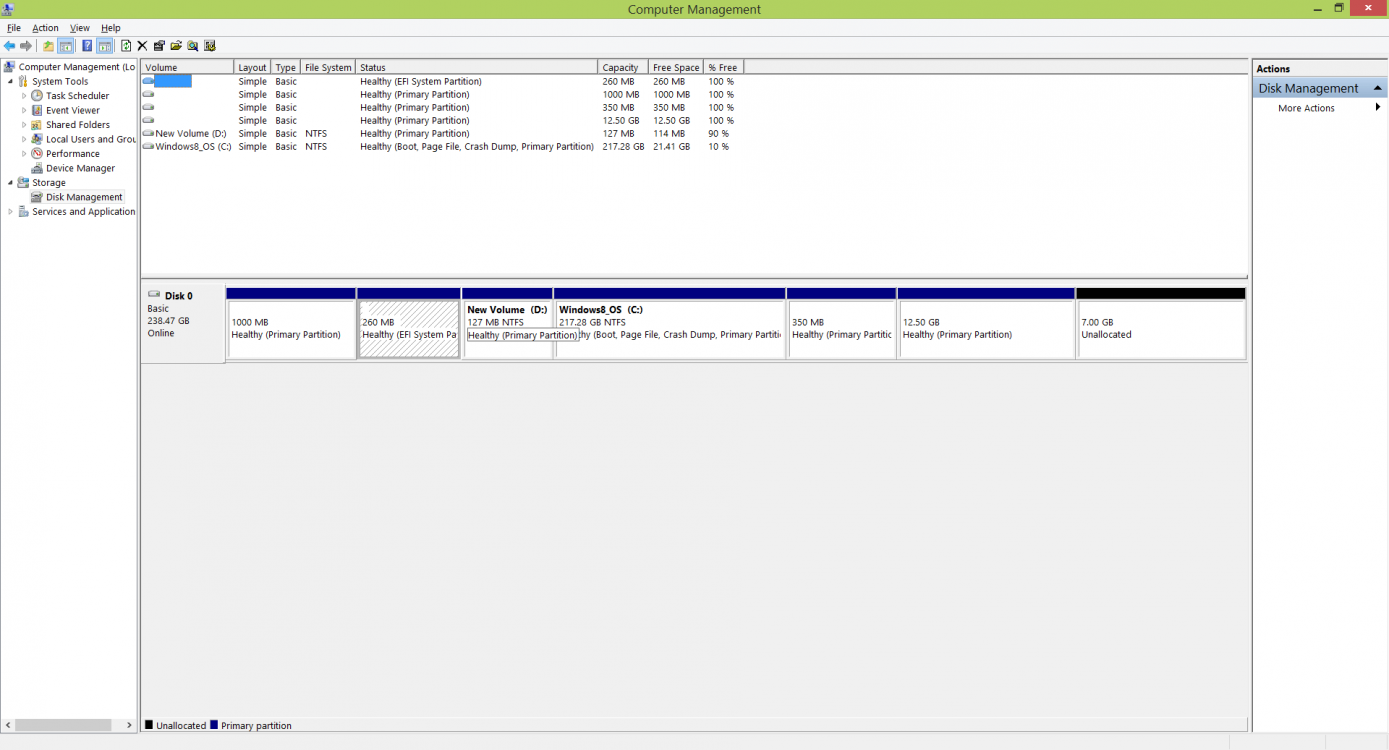Screen dimensions: 1389x750
Task: Click the Event Viewer icon in tree
Action: [x=37, y=110]
